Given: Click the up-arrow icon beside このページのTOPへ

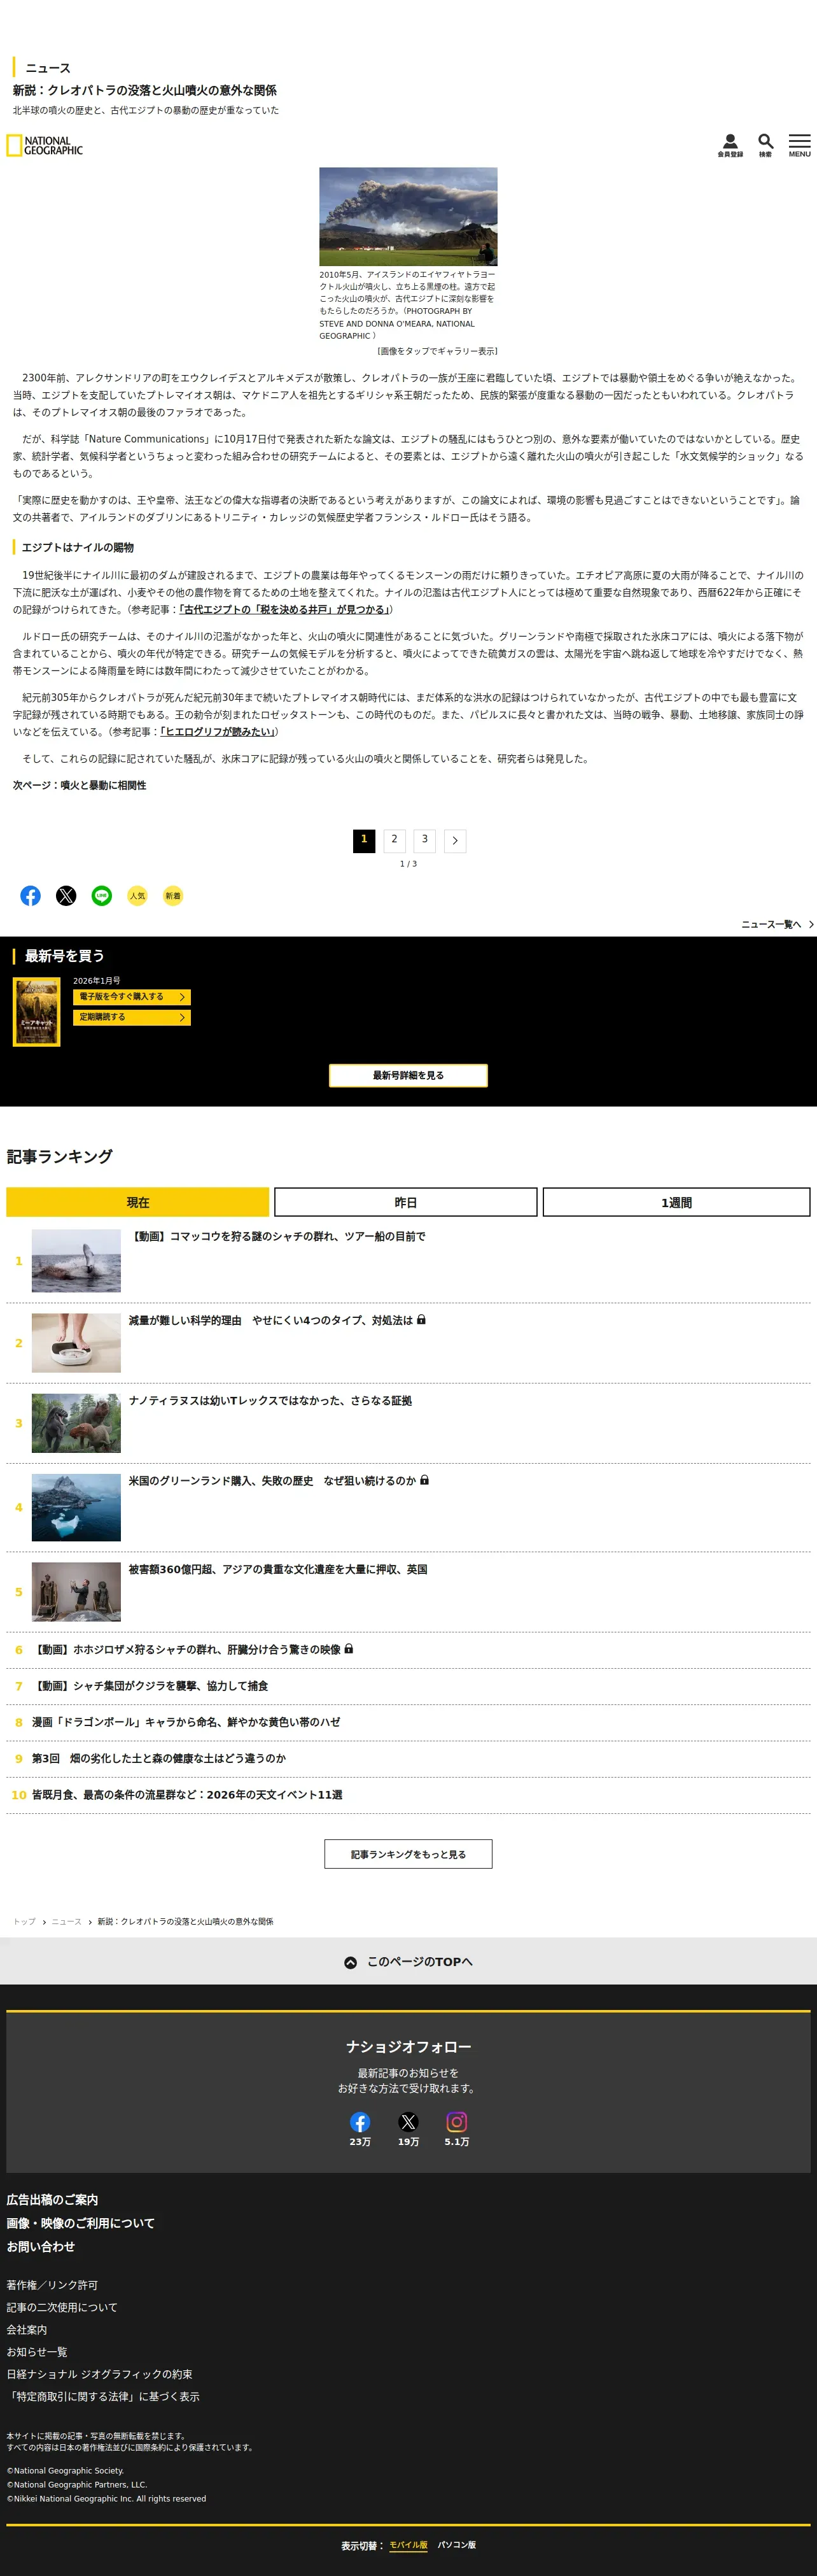Looking at the screenshot, I should click(350, 1962).
